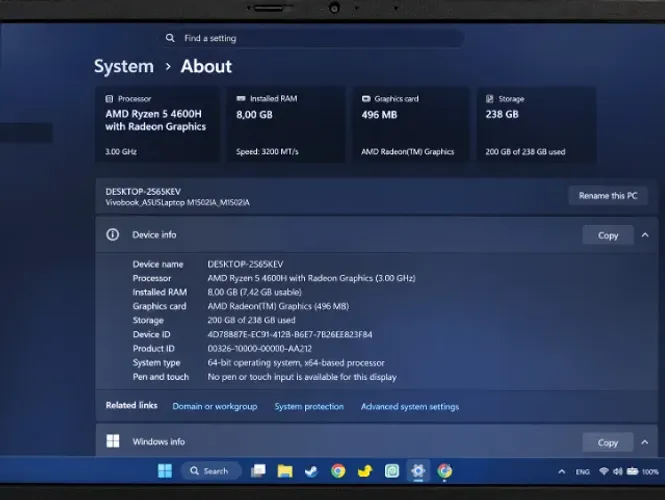
Task: Click the Installed RAM icon
Action: coord(241,98)
